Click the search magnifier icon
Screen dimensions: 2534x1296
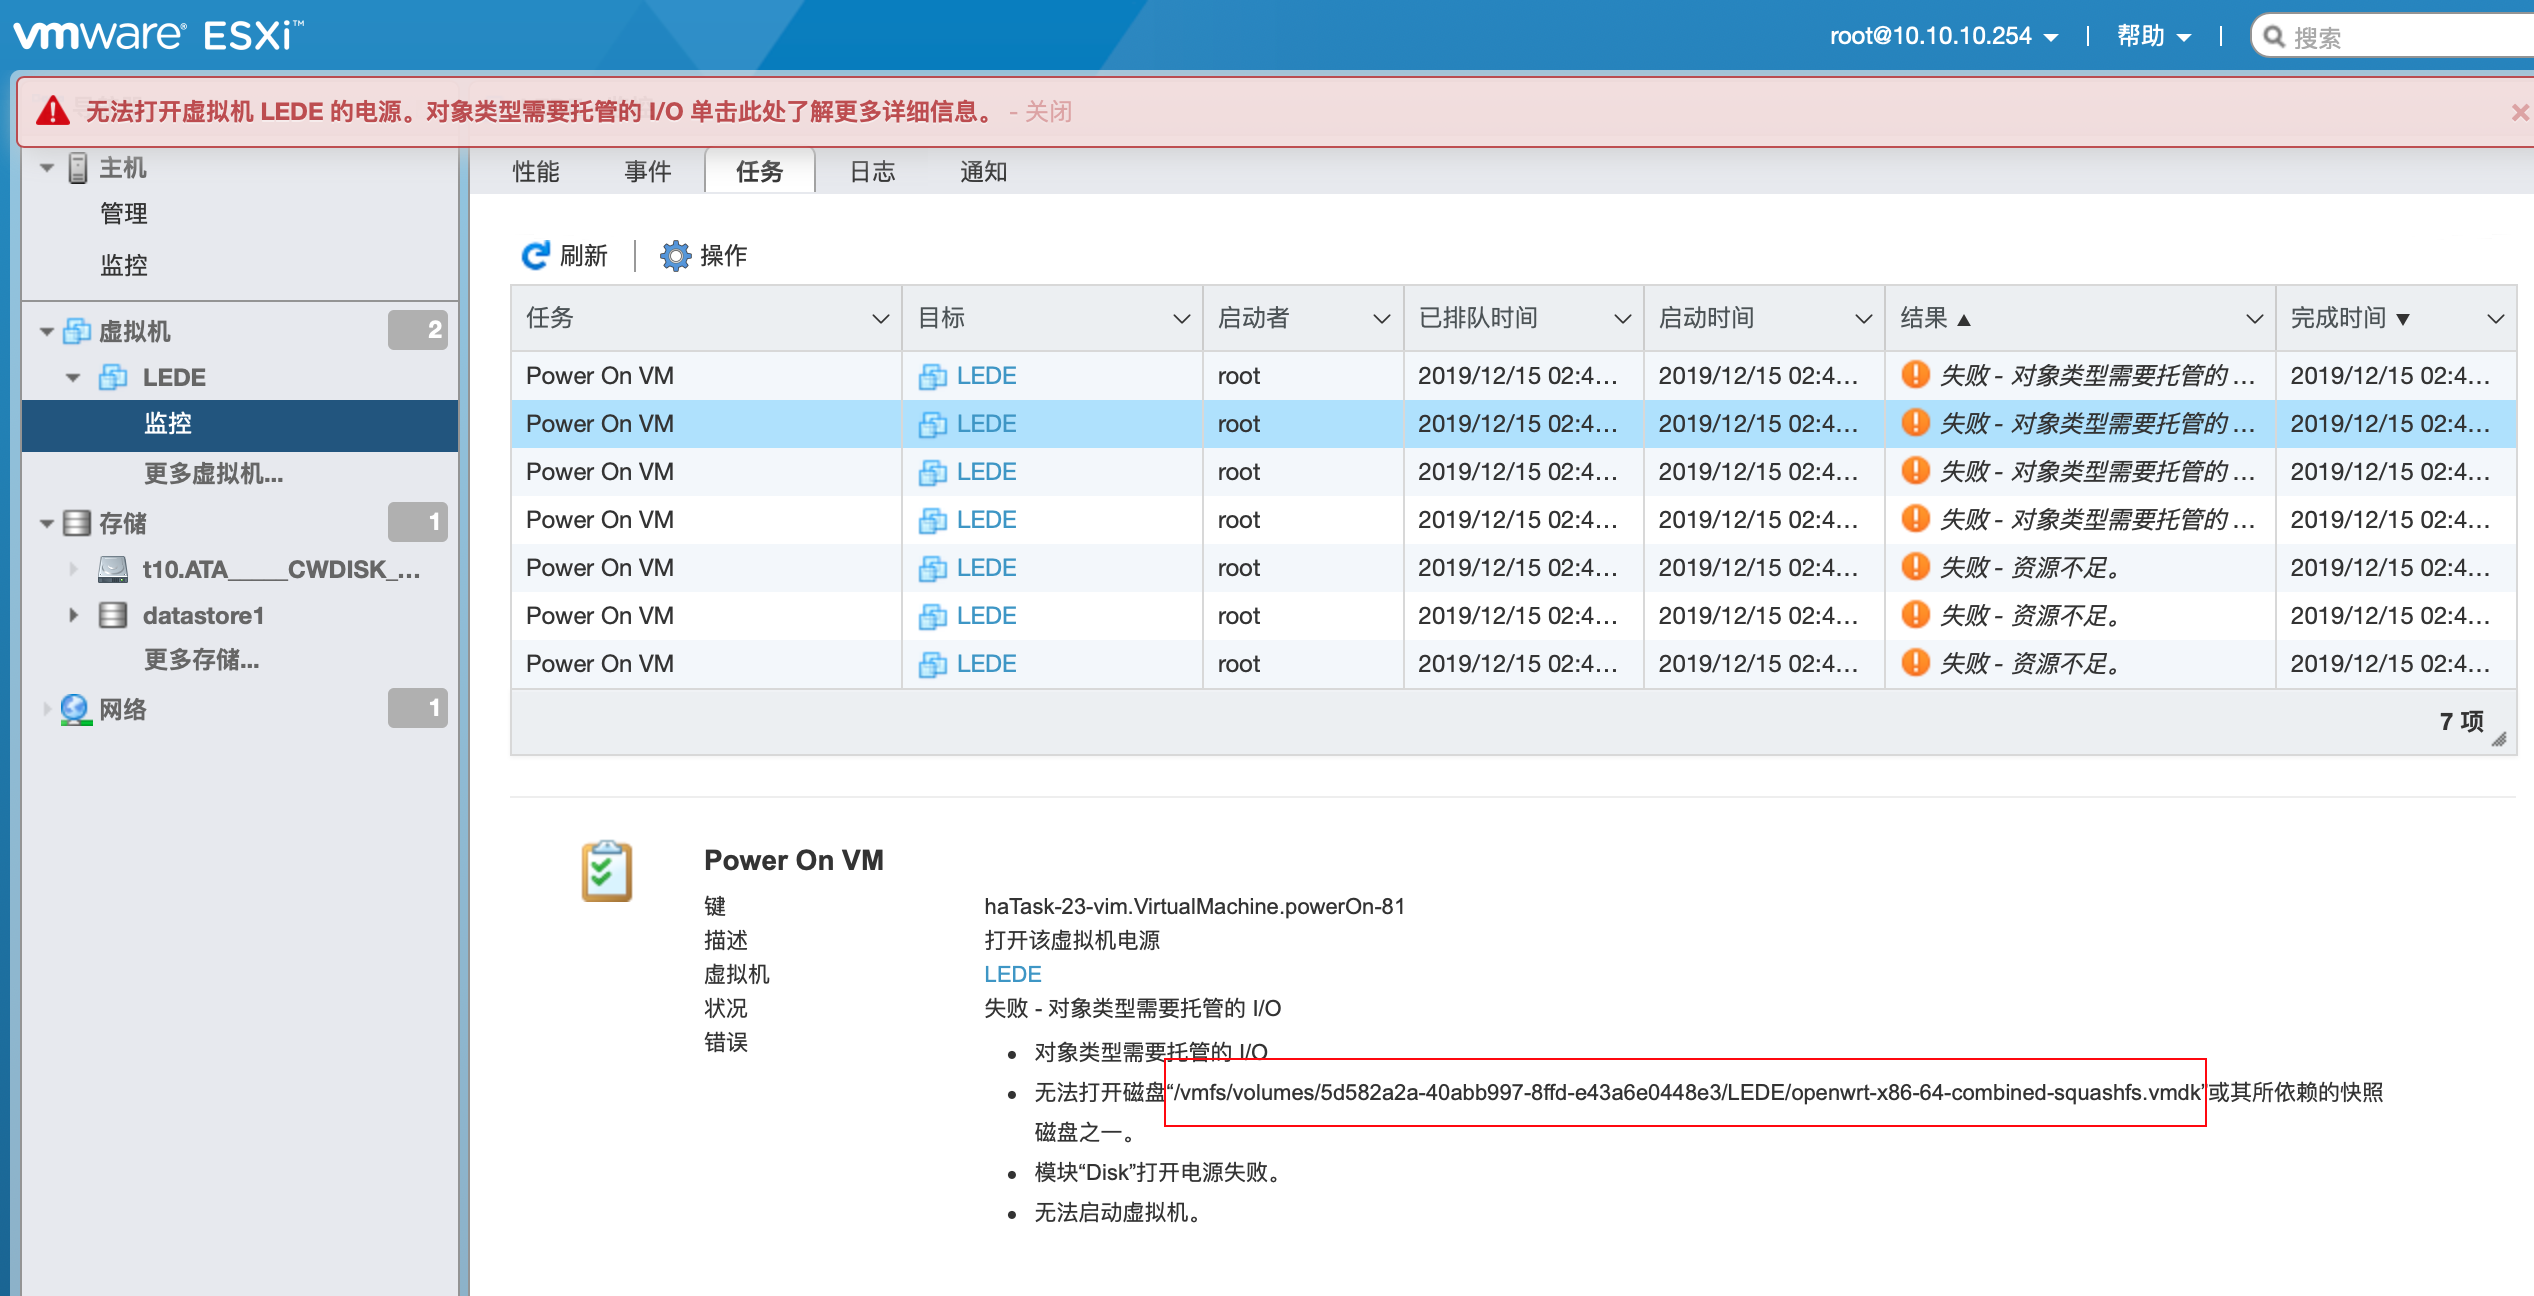(x=2274, y=37)
